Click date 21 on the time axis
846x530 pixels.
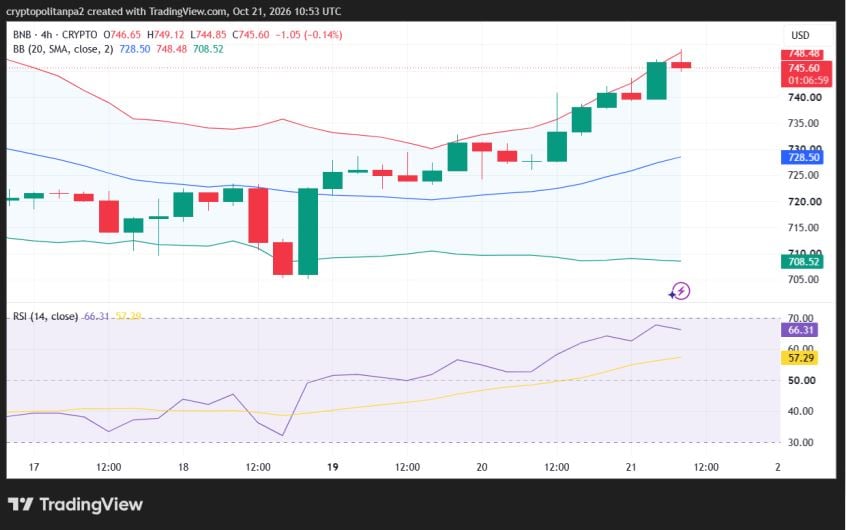point(631,467)
